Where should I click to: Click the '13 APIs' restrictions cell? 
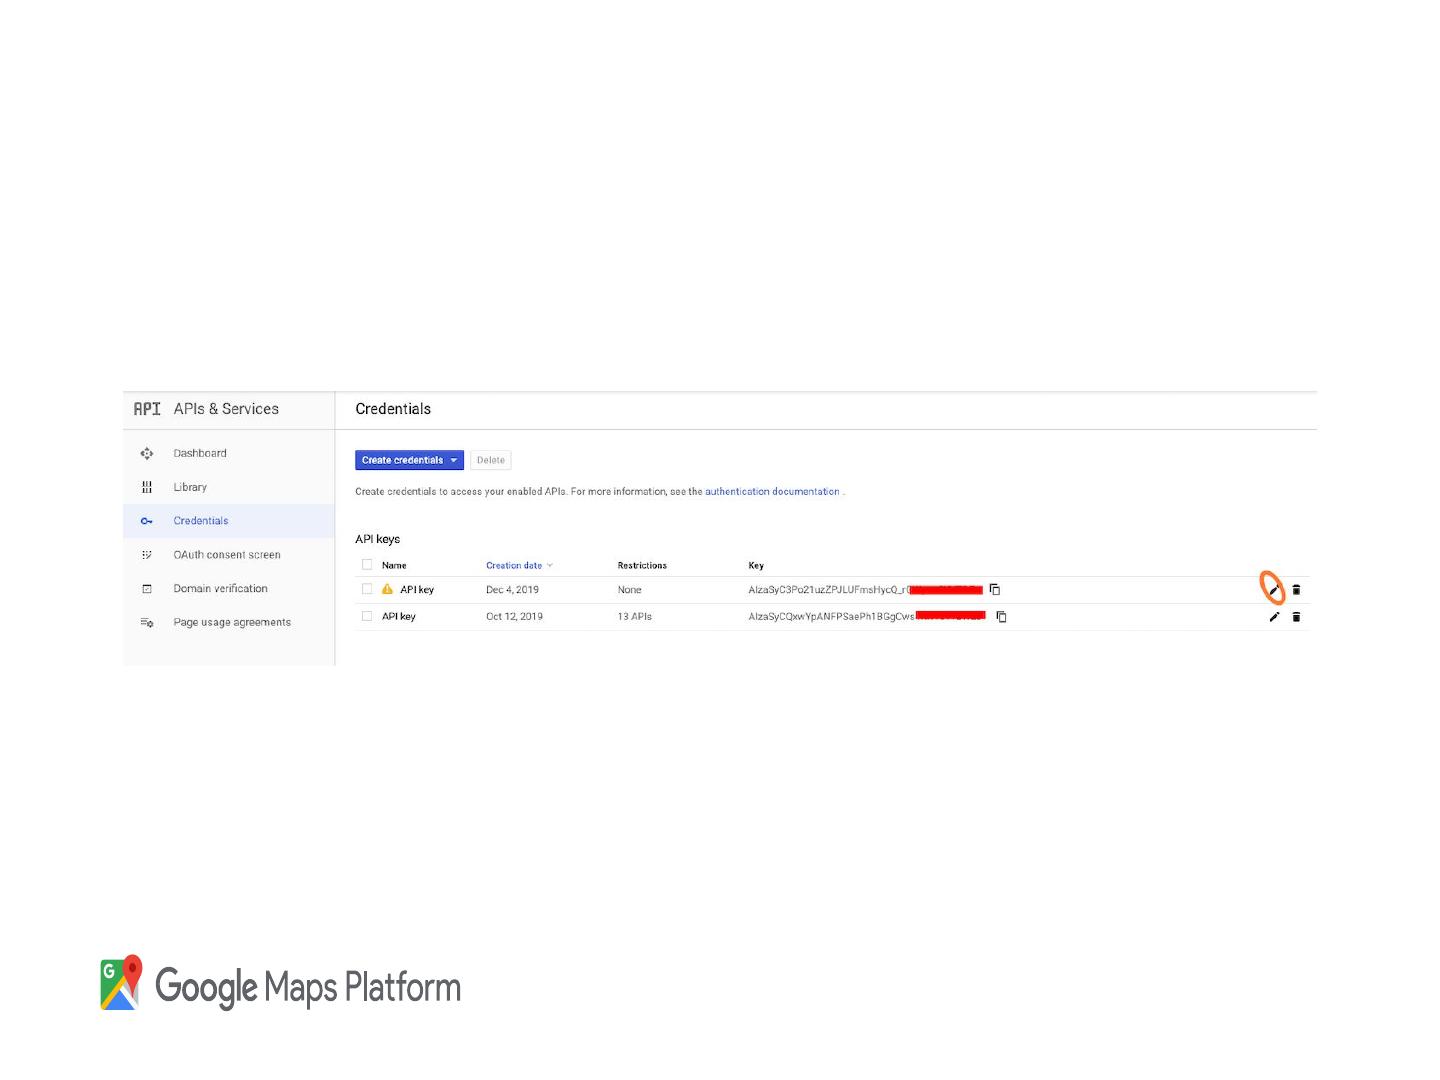pos(635,617)
